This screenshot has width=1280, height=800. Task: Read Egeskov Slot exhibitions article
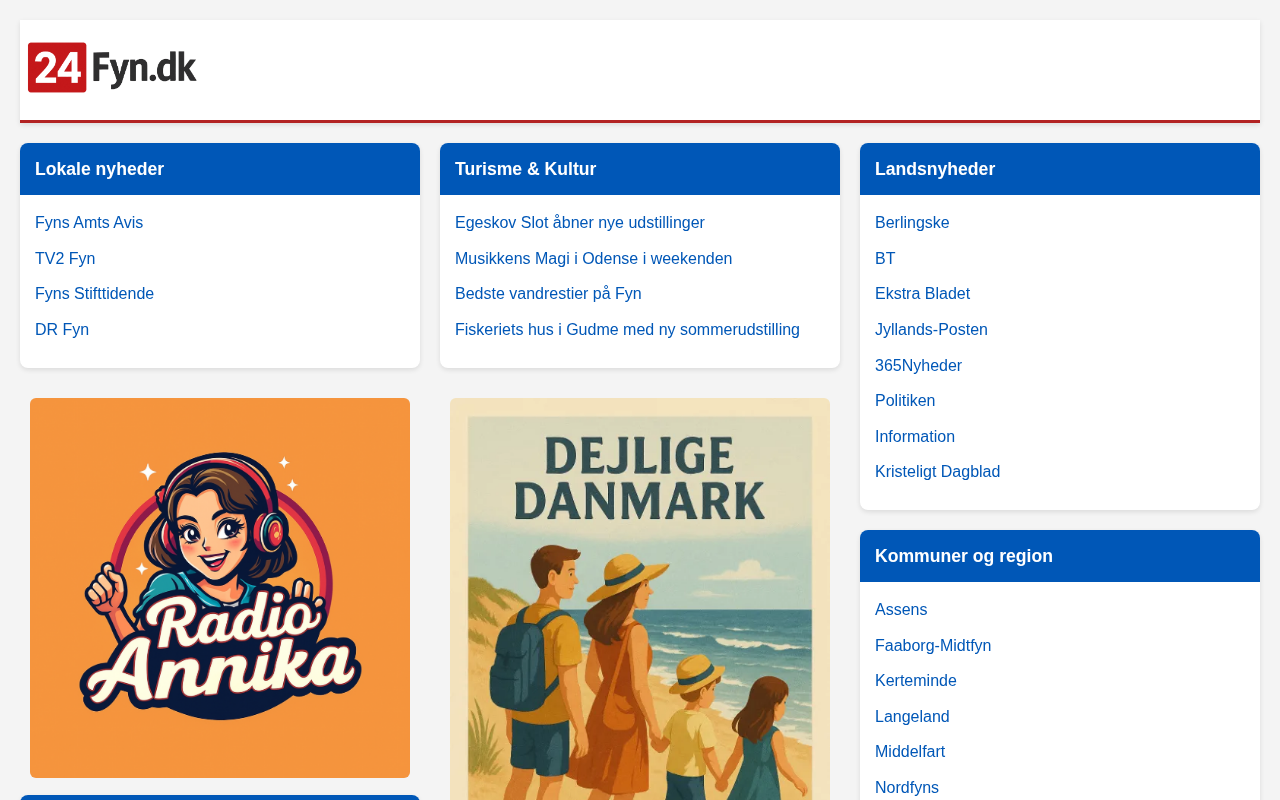(x=580, y=223)
